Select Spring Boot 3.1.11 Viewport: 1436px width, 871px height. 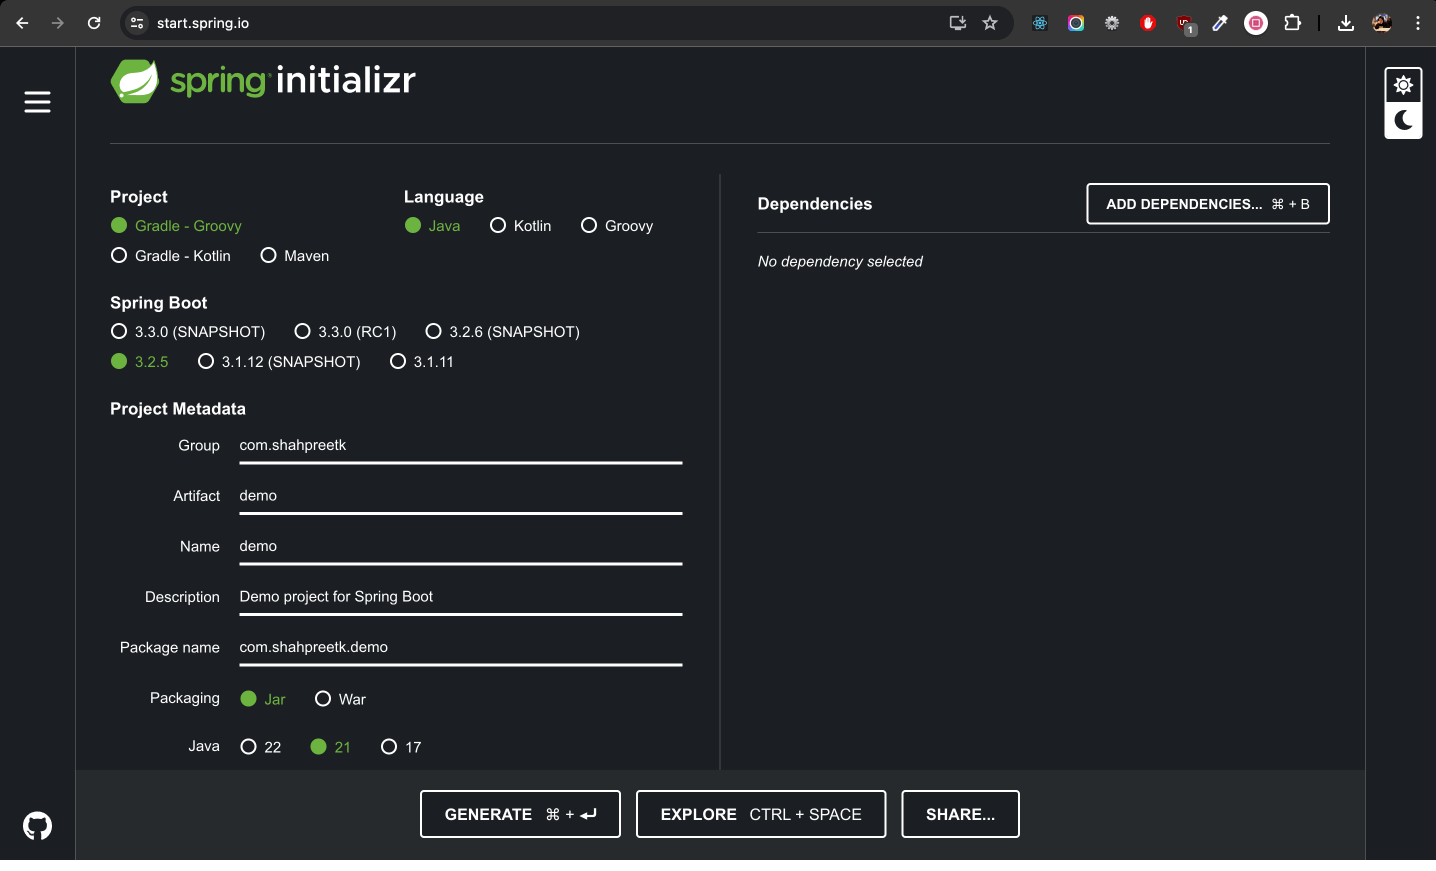(421, 362)
